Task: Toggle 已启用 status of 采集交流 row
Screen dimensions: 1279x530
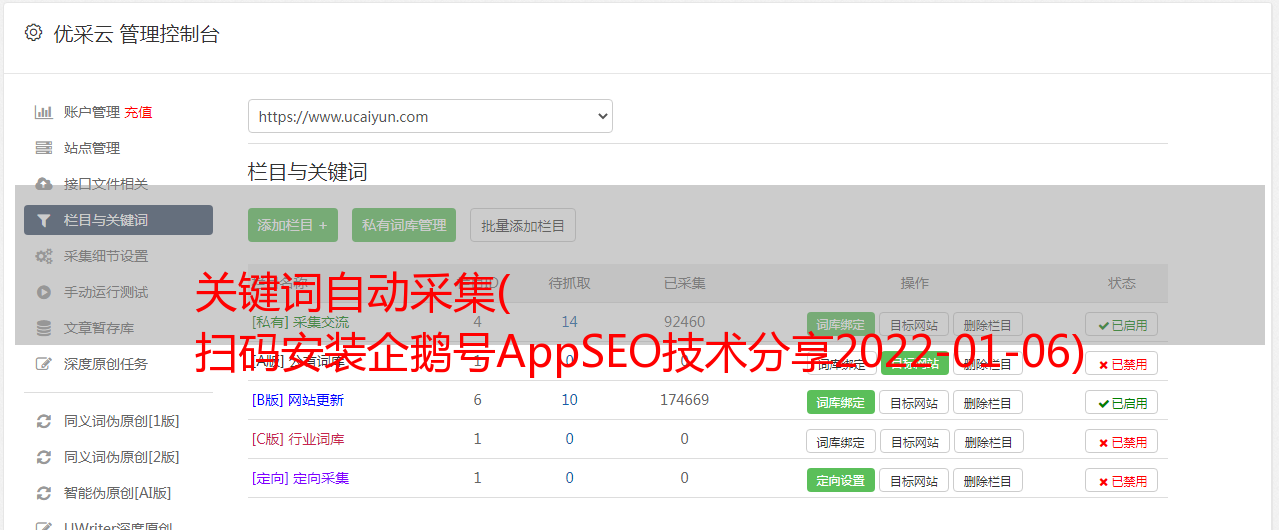Action: [1122, 325]
